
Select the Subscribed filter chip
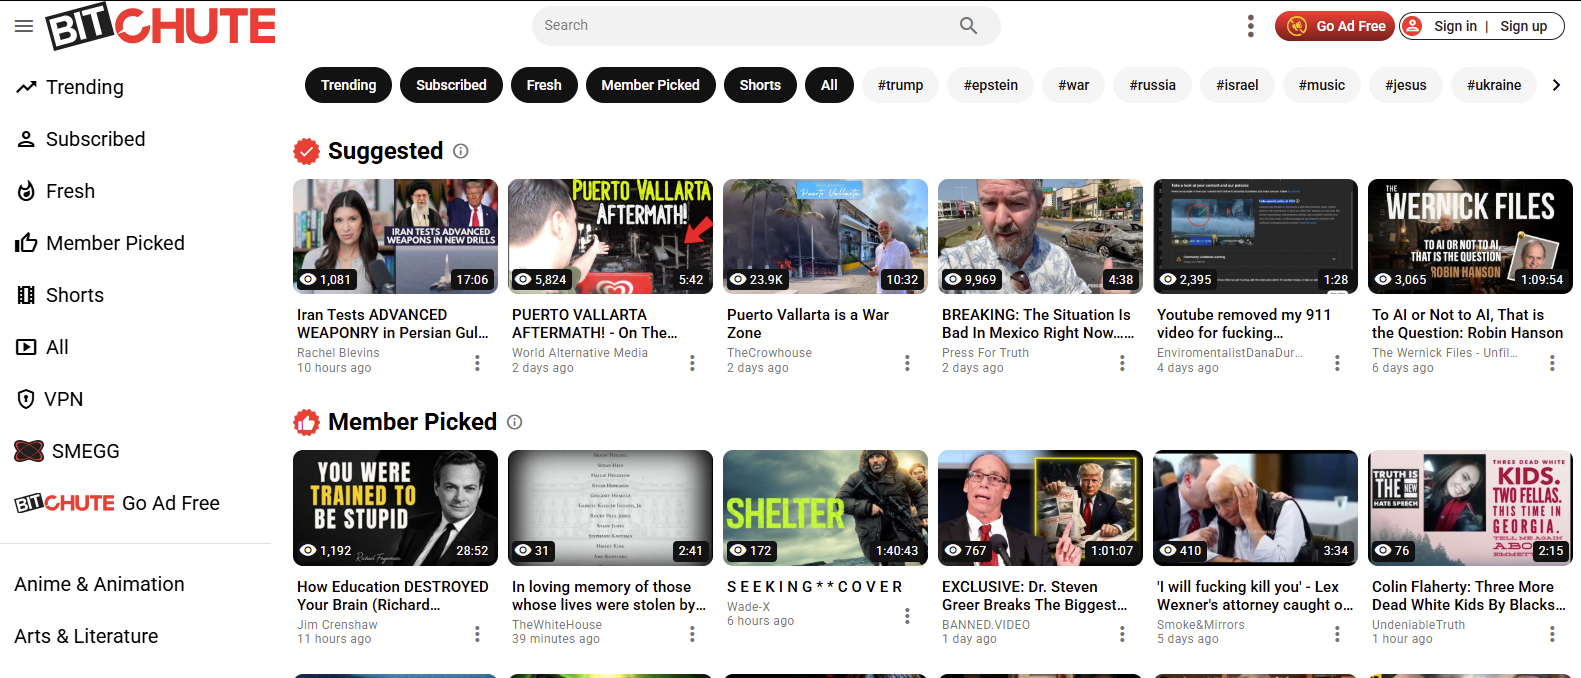451,85
